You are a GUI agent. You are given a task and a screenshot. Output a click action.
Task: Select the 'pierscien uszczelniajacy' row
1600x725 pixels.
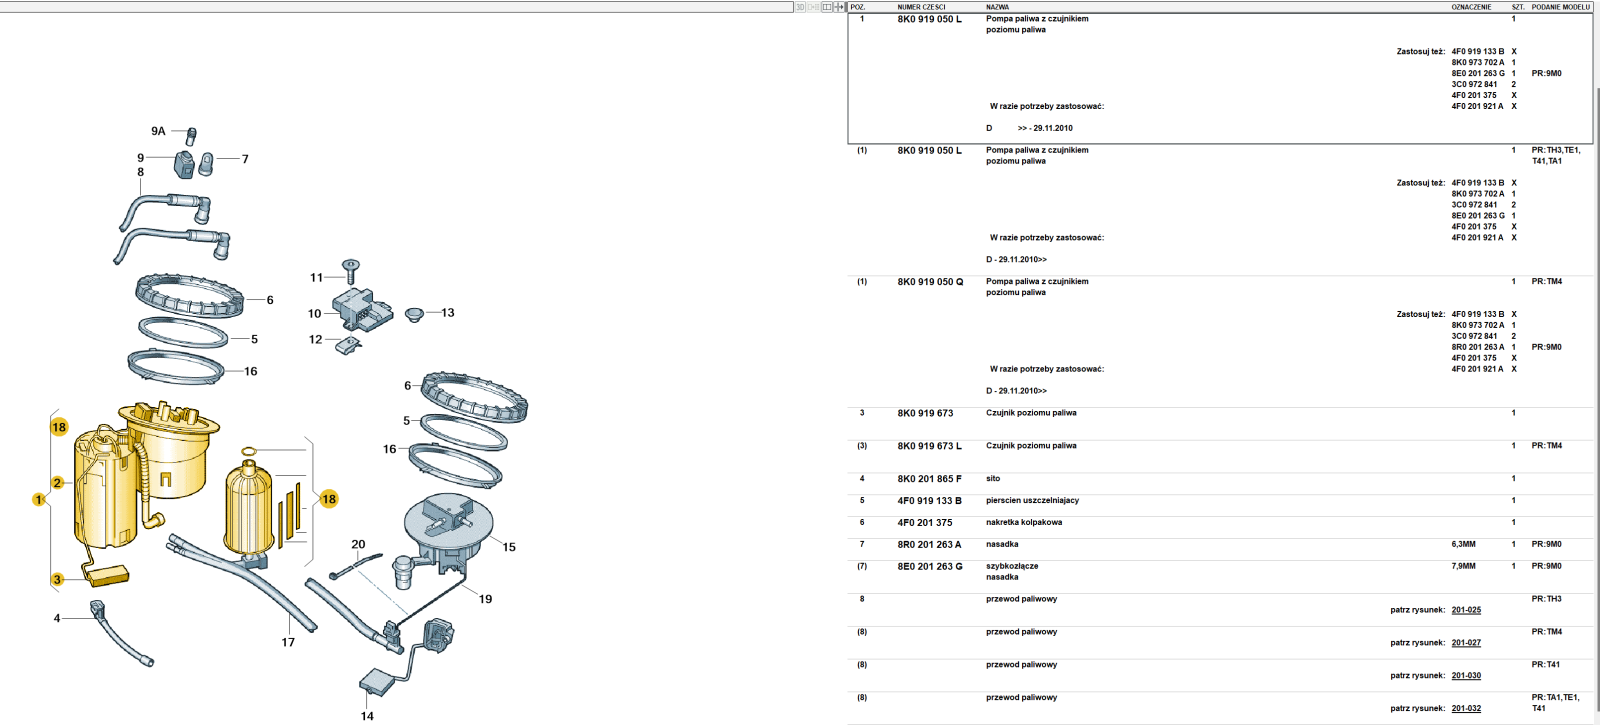coord(1220,501)
